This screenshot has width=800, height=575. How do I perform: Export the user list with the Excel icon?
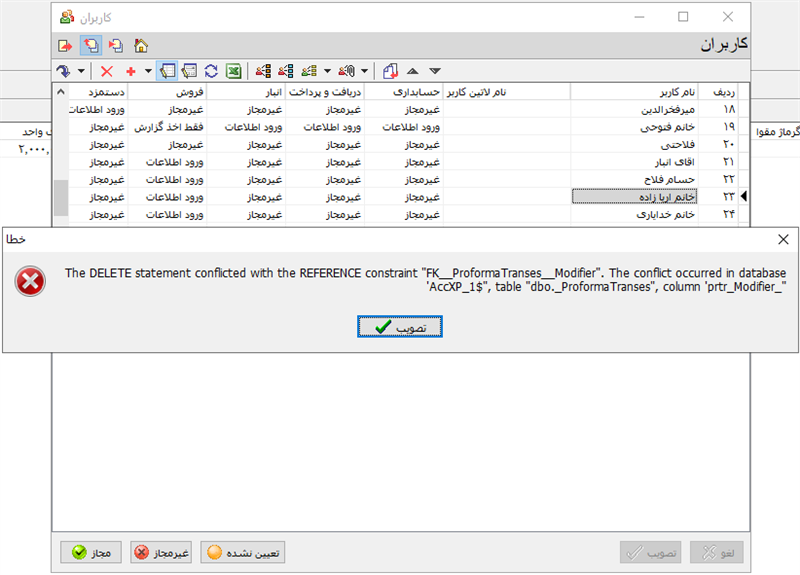(233, 71)
